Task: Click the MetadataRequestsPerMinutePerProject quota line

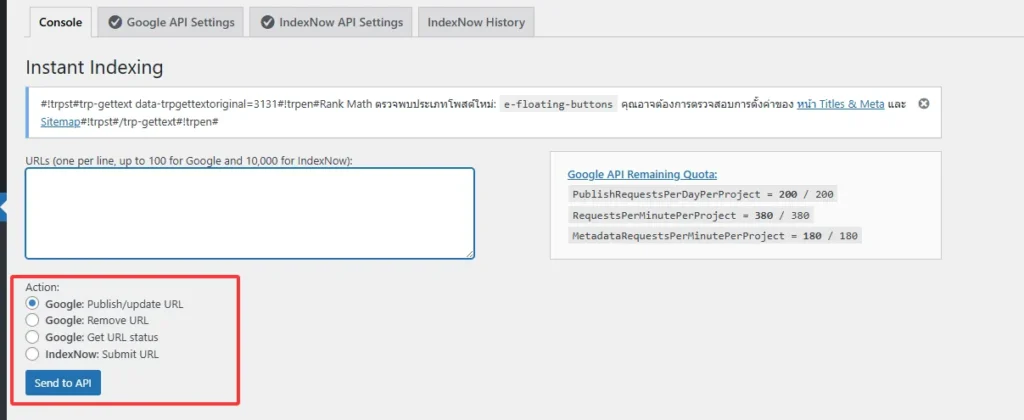Action: (x=715, y=236)
